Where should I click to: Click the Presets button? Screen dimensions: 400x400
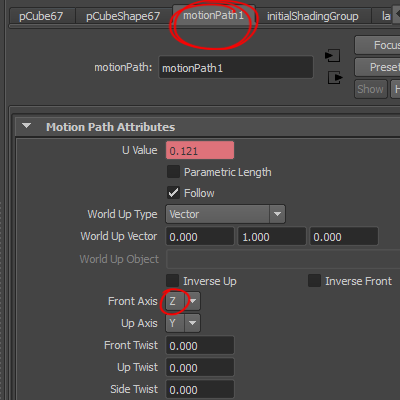tap(377, 67)
